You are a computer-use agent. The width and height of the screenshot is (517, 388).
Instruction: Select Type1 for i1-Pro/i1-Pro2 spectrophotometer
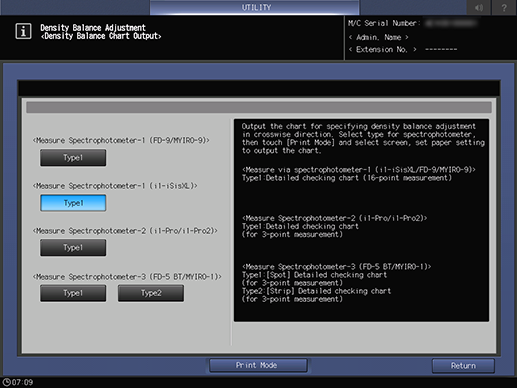pos(73,248)
